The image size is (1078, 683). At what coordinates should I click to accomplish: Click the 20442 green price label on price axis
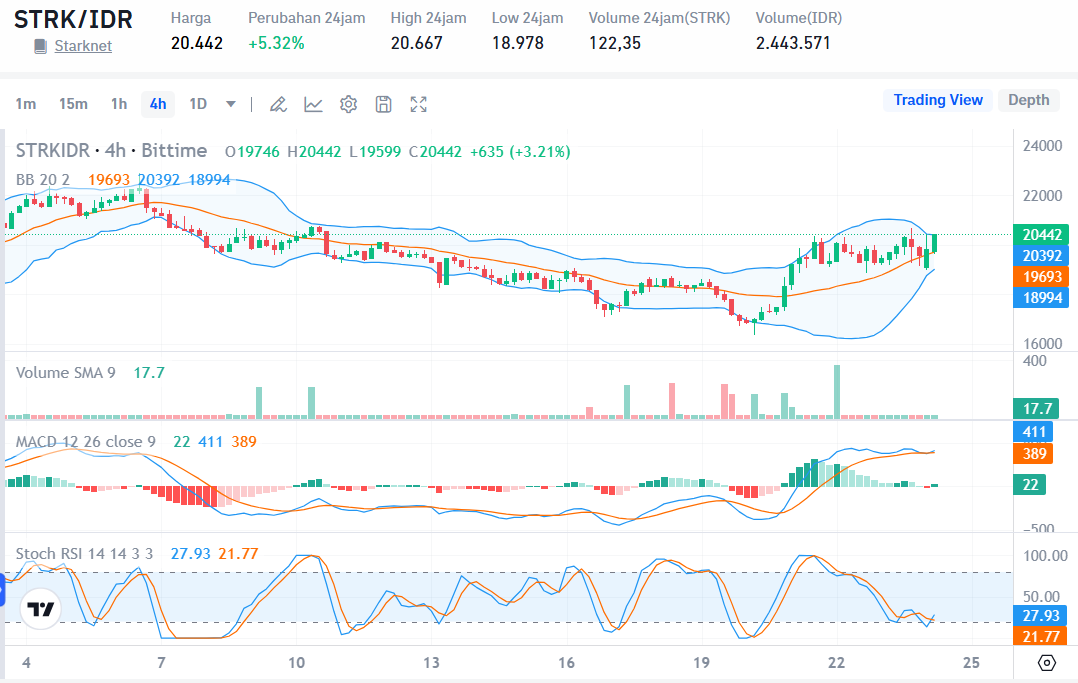tap(1040, 234)
